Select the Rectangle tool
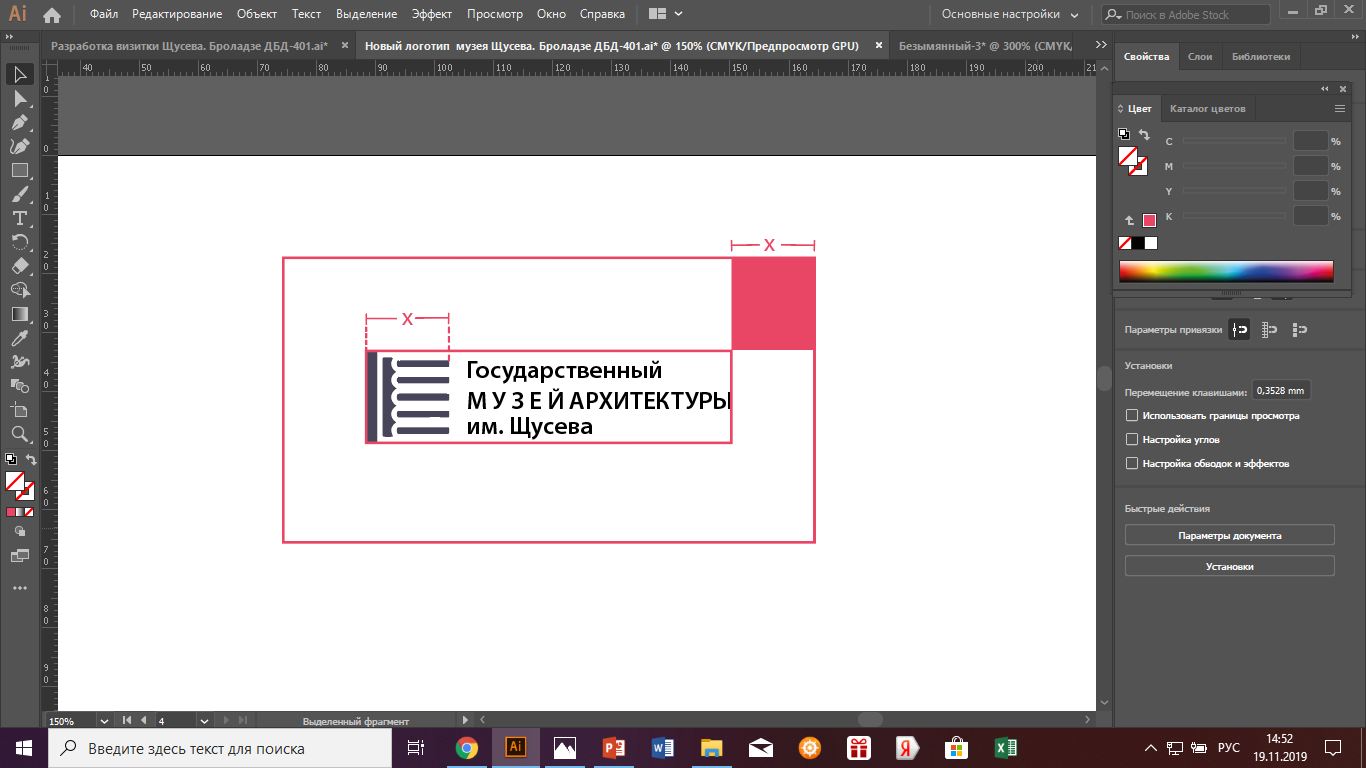This screenshot has width=1366, height=768. 19,171
